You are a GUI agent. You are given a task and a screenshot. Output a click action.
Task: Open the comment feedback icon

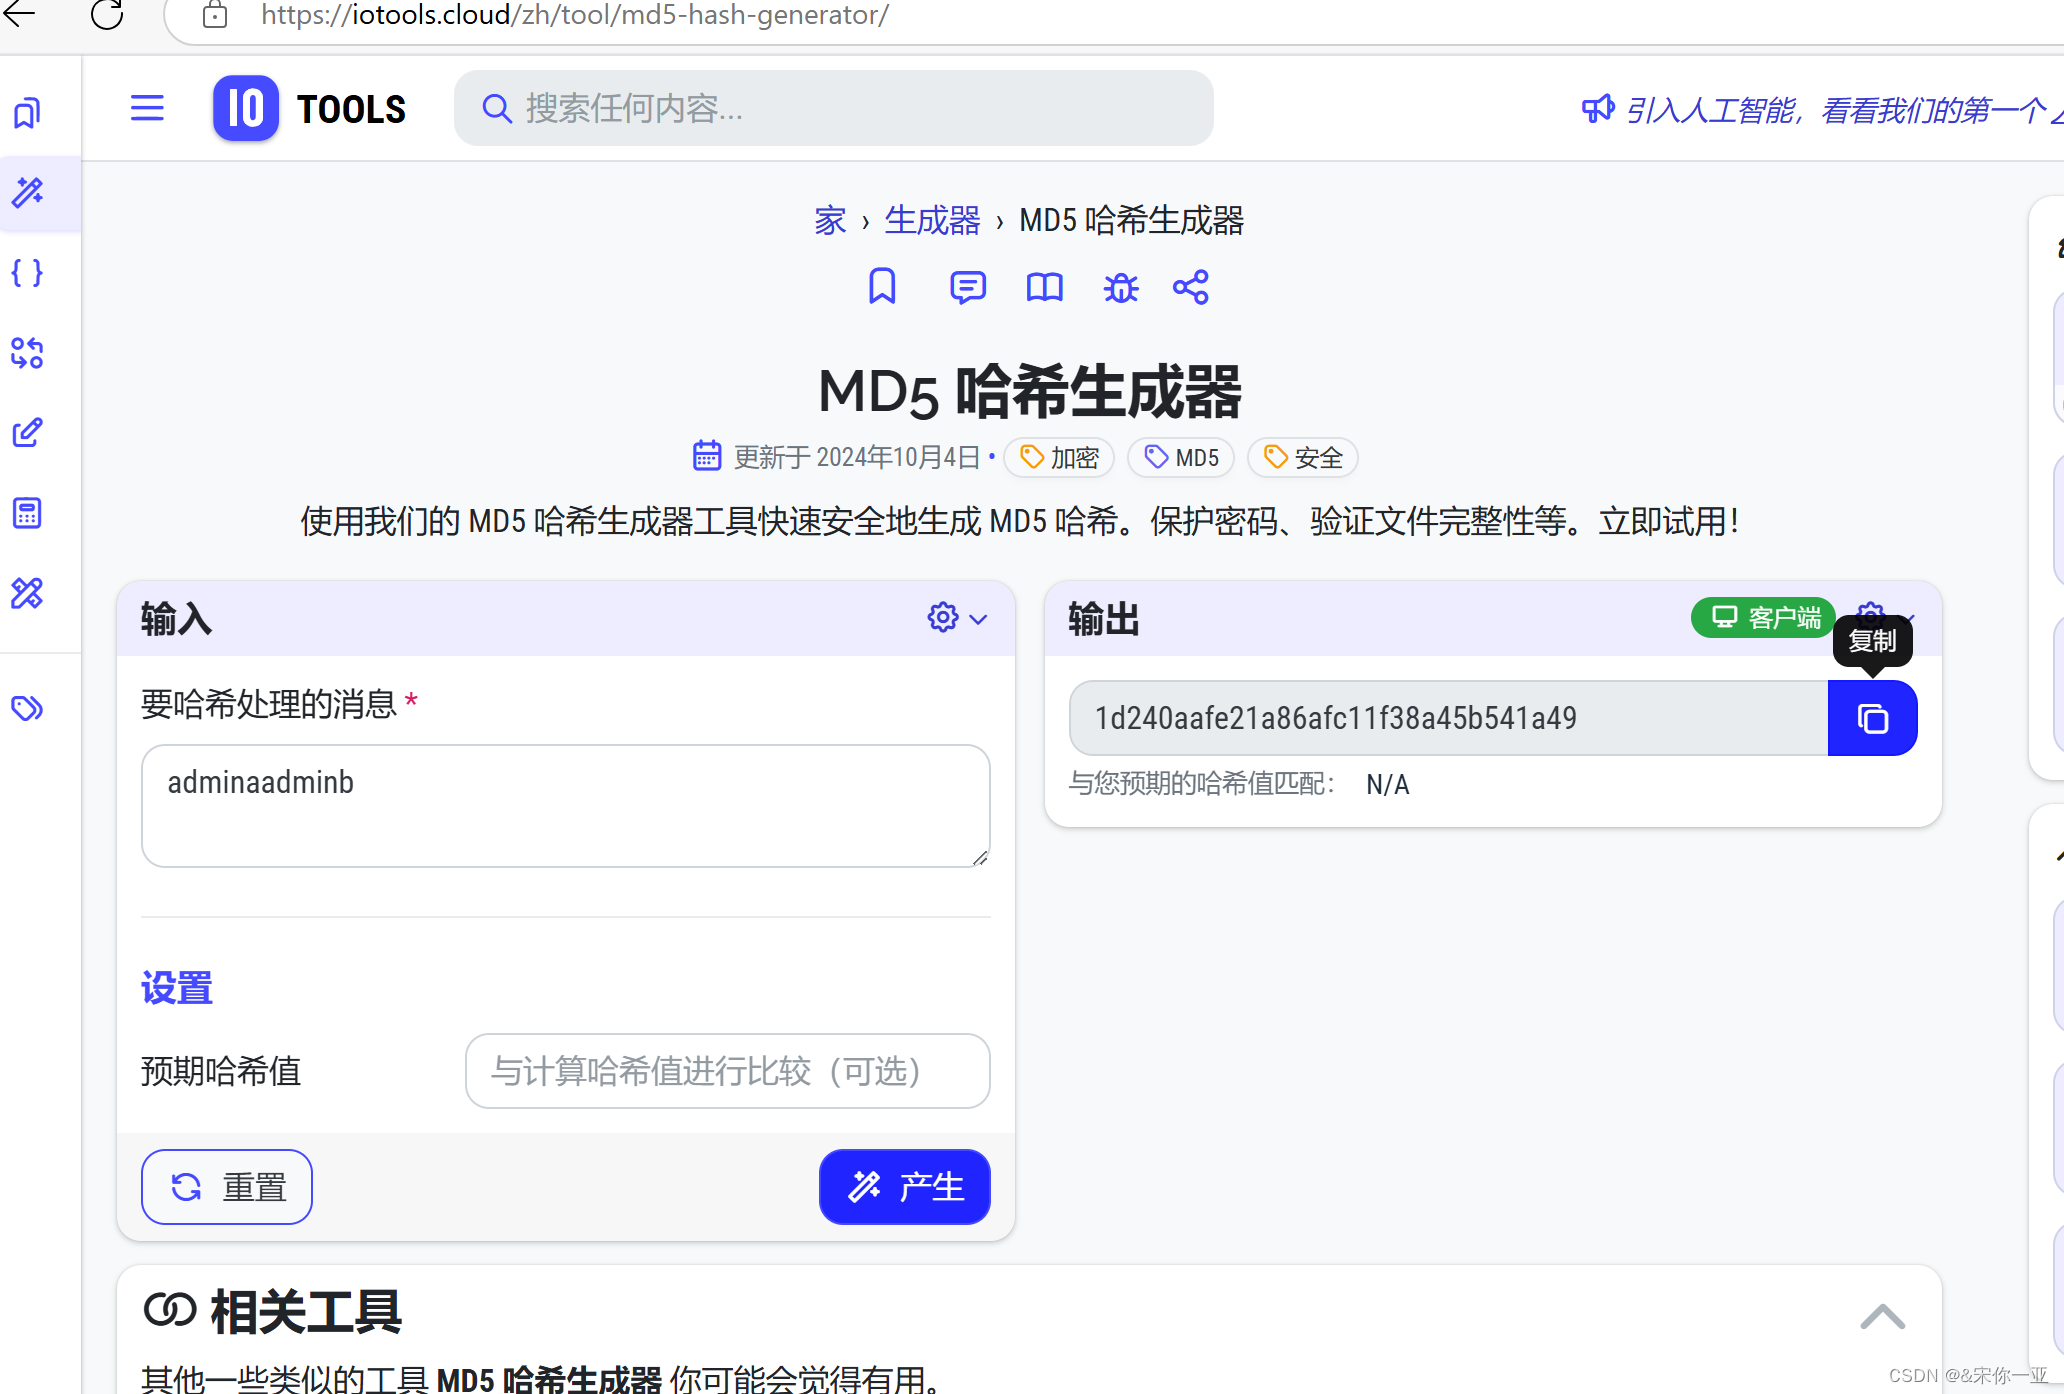967,287
